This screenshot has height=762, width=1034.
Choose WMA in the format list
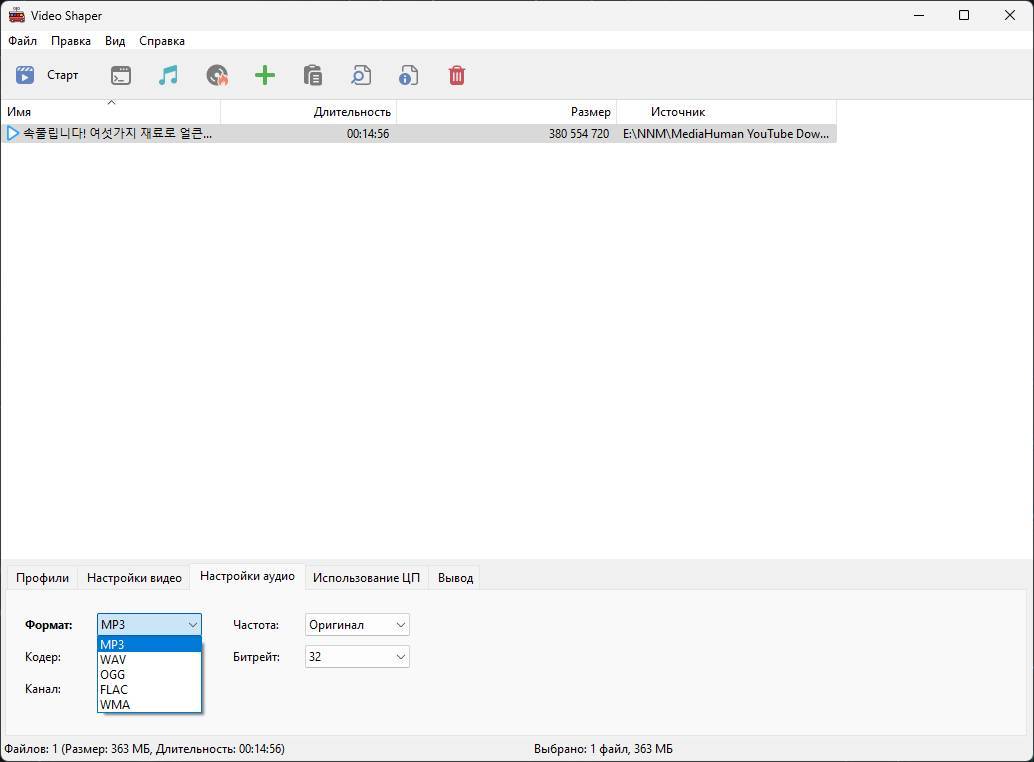click(x=149, y=704)
